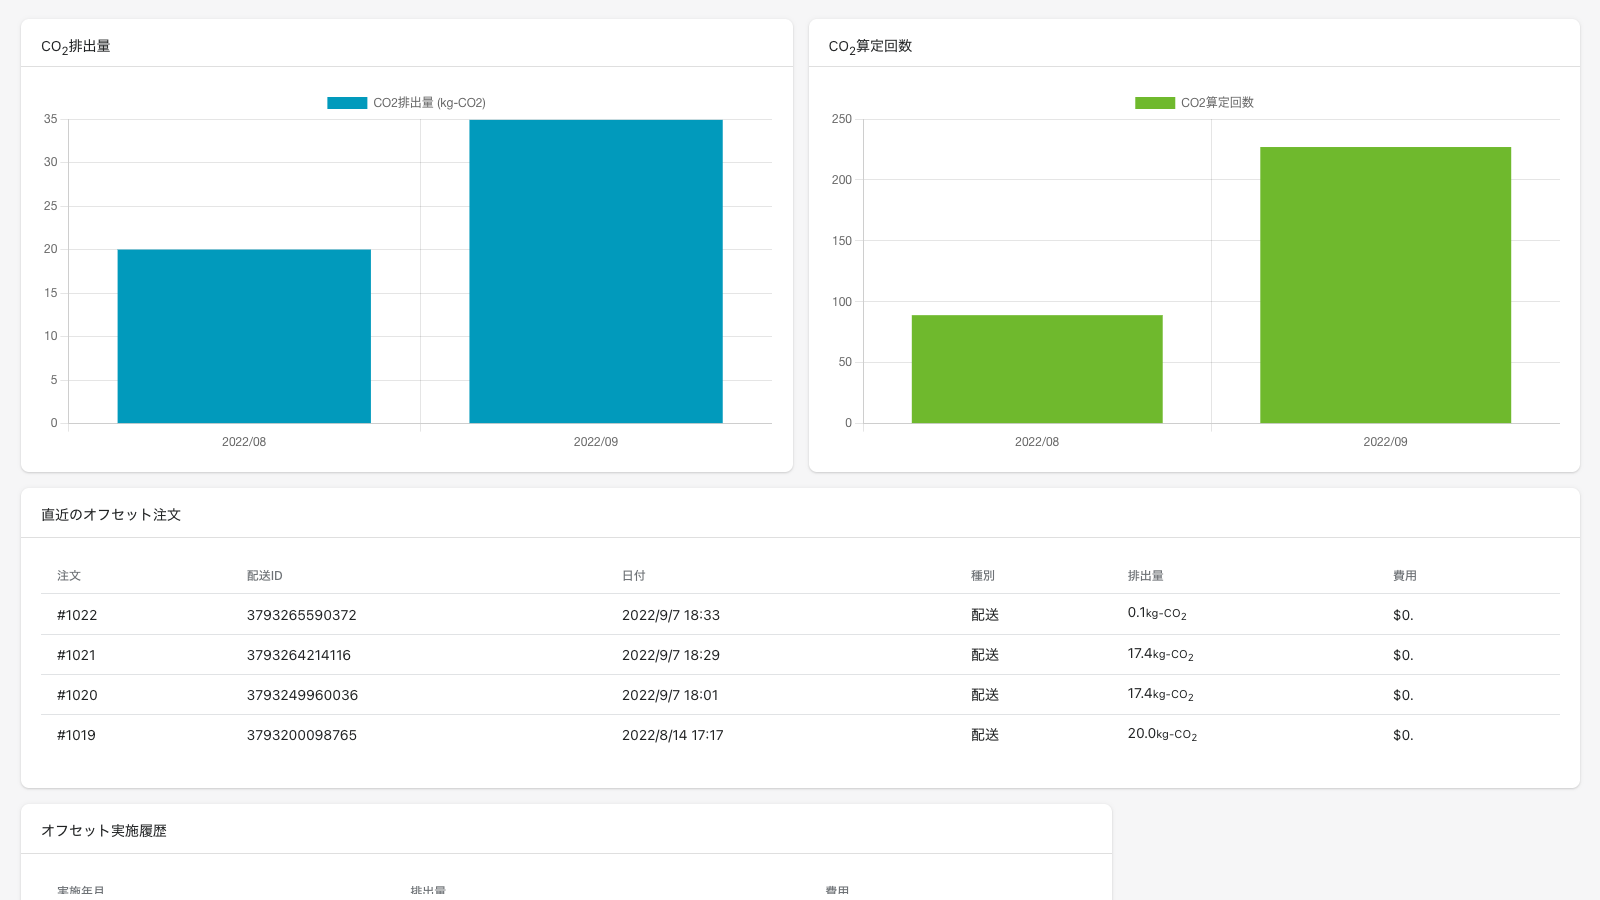Screen dimensions: 1600x900
Task: Click the blue CO2排出量 legend color box
Action: point(347,103)
